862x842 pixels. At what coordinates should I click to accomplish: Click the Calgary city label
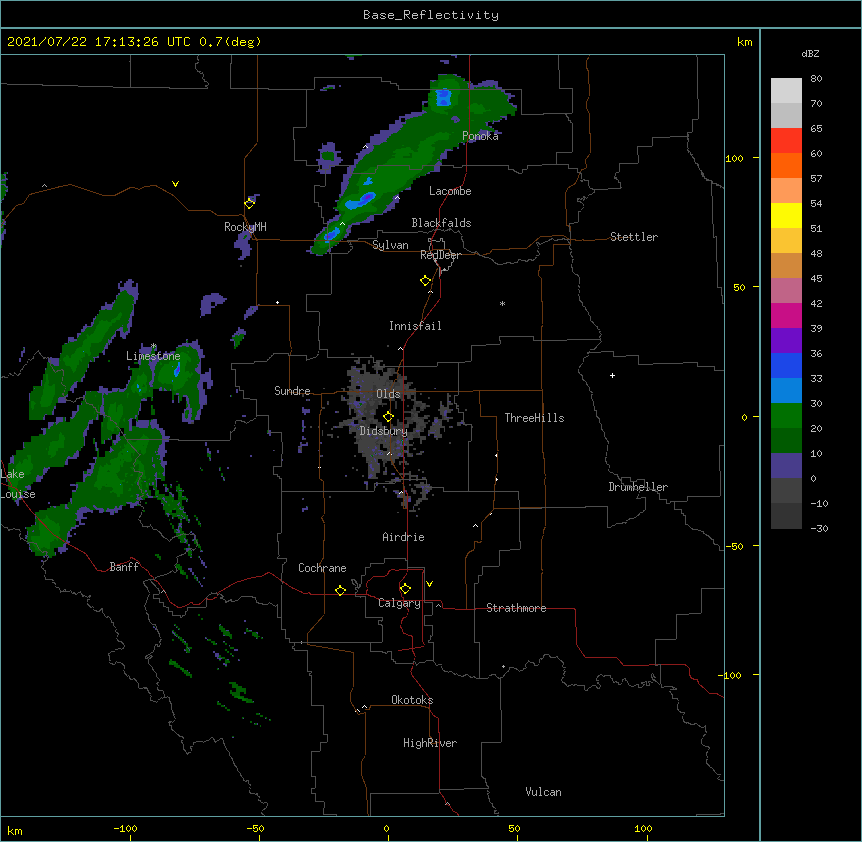(399, 603)
